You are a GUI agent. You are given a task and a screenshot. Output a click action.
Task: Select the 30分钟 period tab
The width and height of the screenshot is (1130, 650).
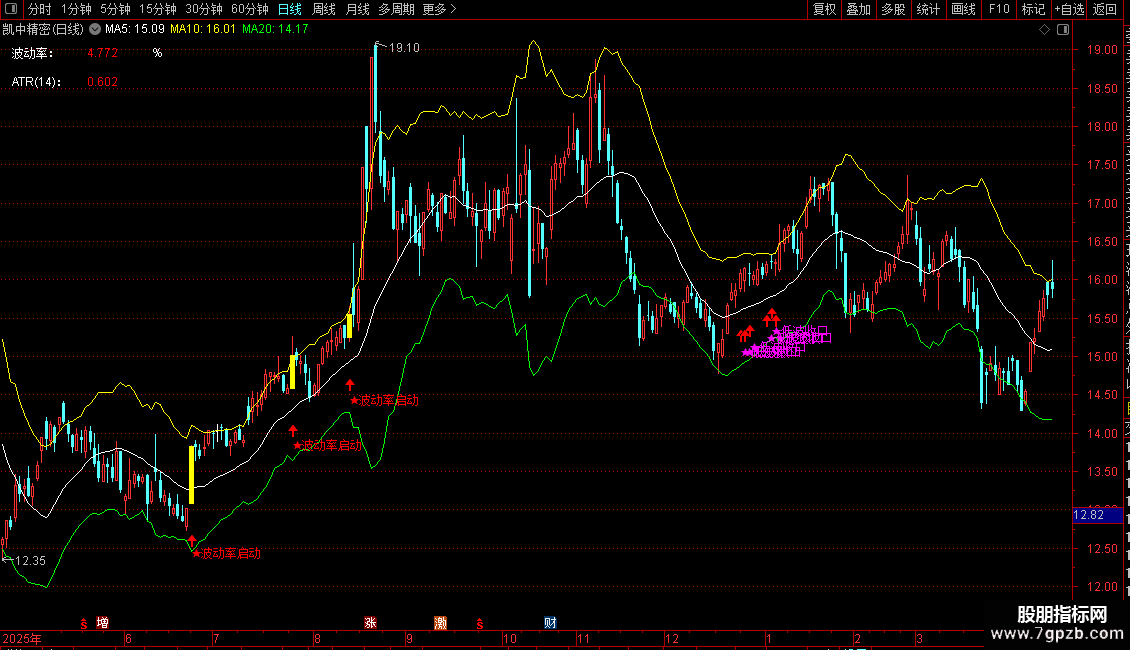click(204, 9)
